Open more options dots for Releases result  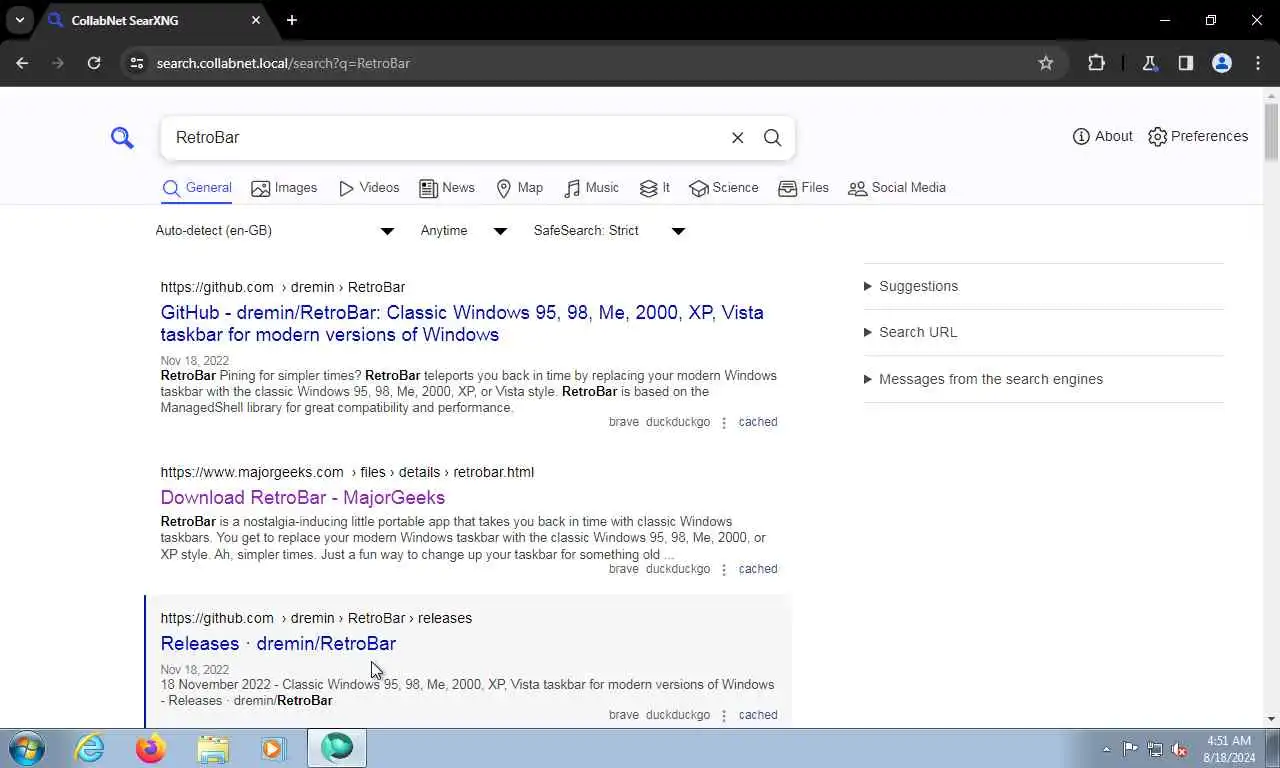click(724, 716)
